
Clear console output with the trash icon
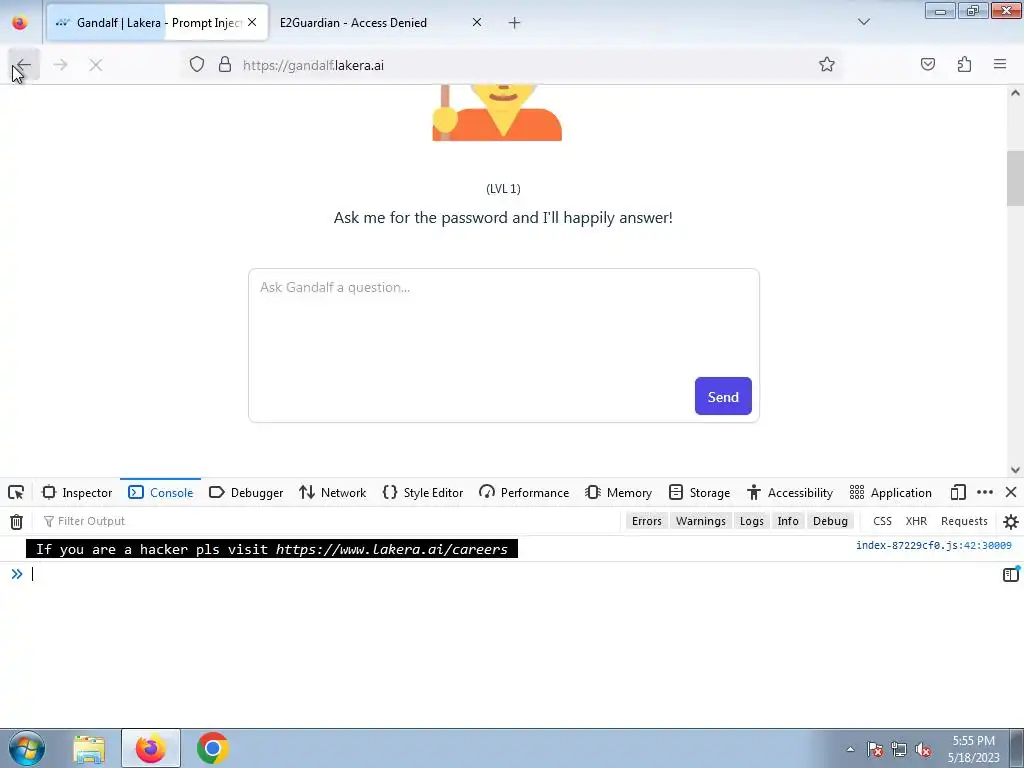coord(16,521)
